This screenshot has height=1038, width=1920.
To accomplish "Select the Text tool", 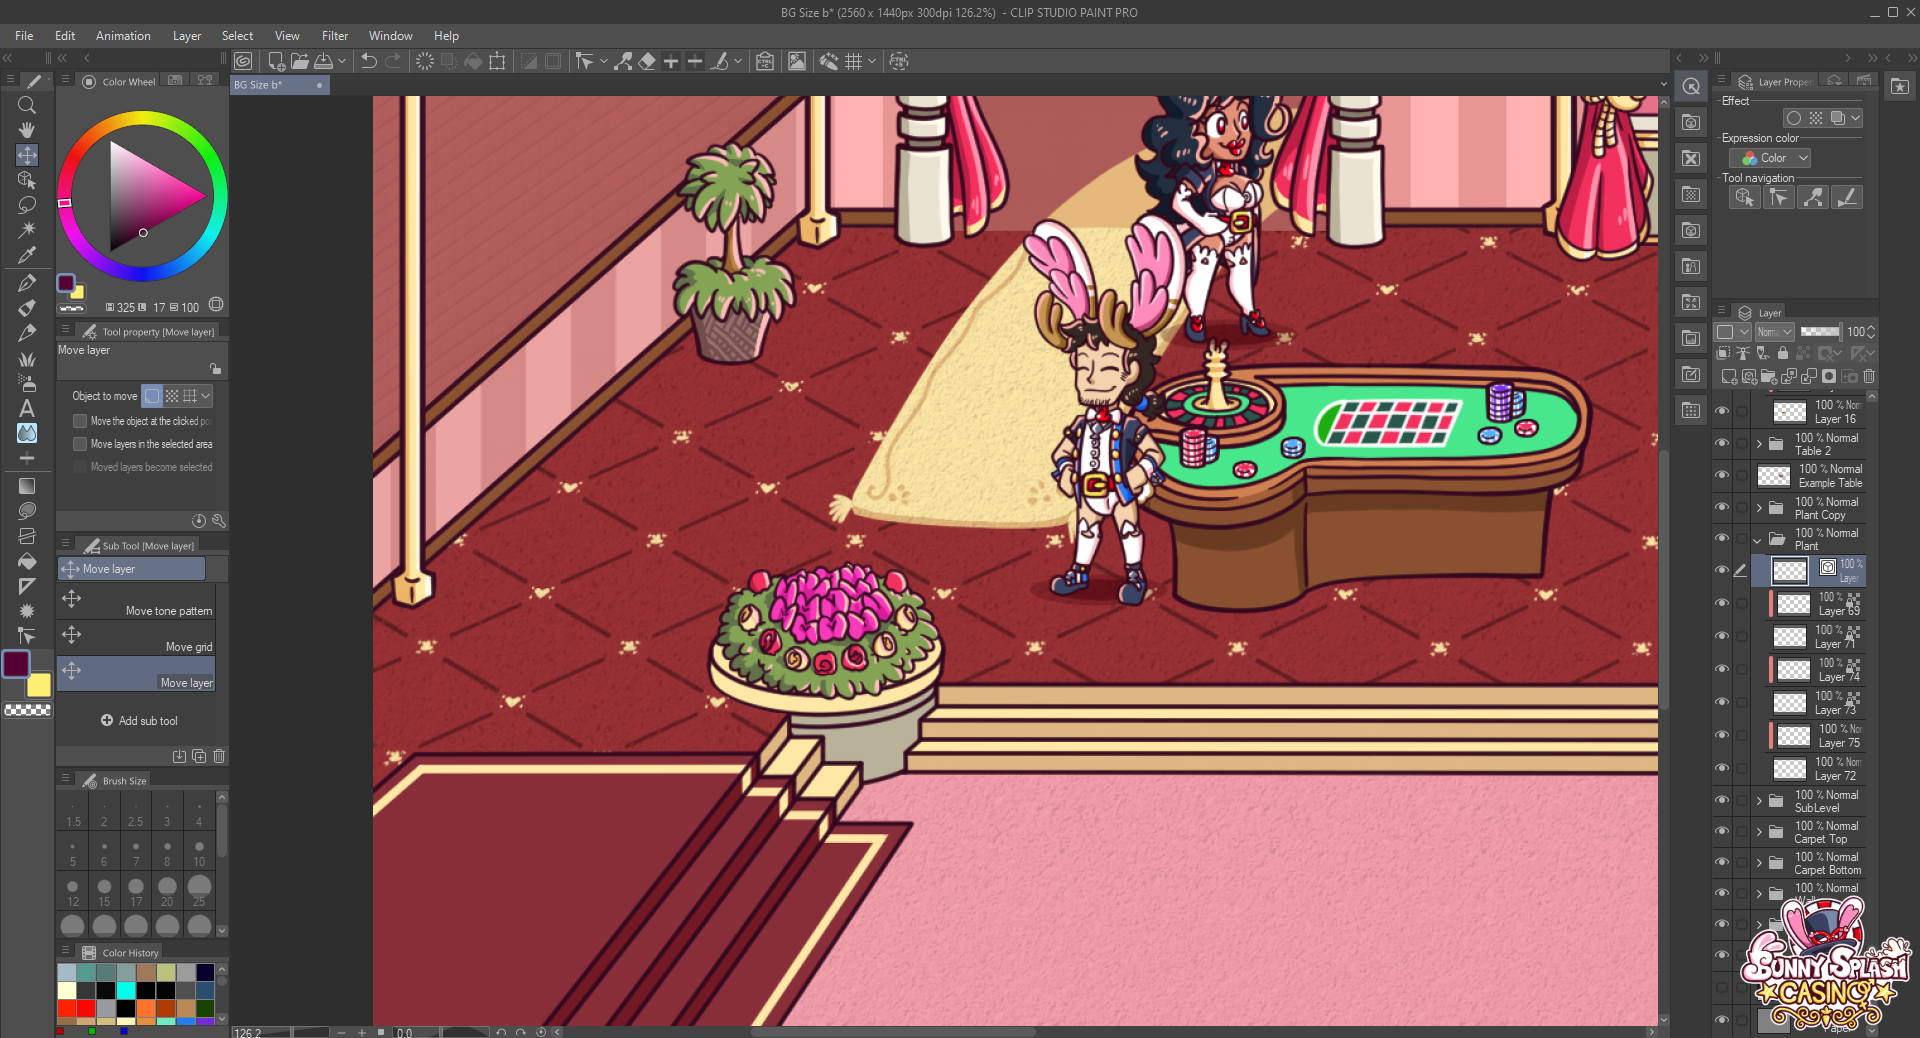I will coord(27,408).
